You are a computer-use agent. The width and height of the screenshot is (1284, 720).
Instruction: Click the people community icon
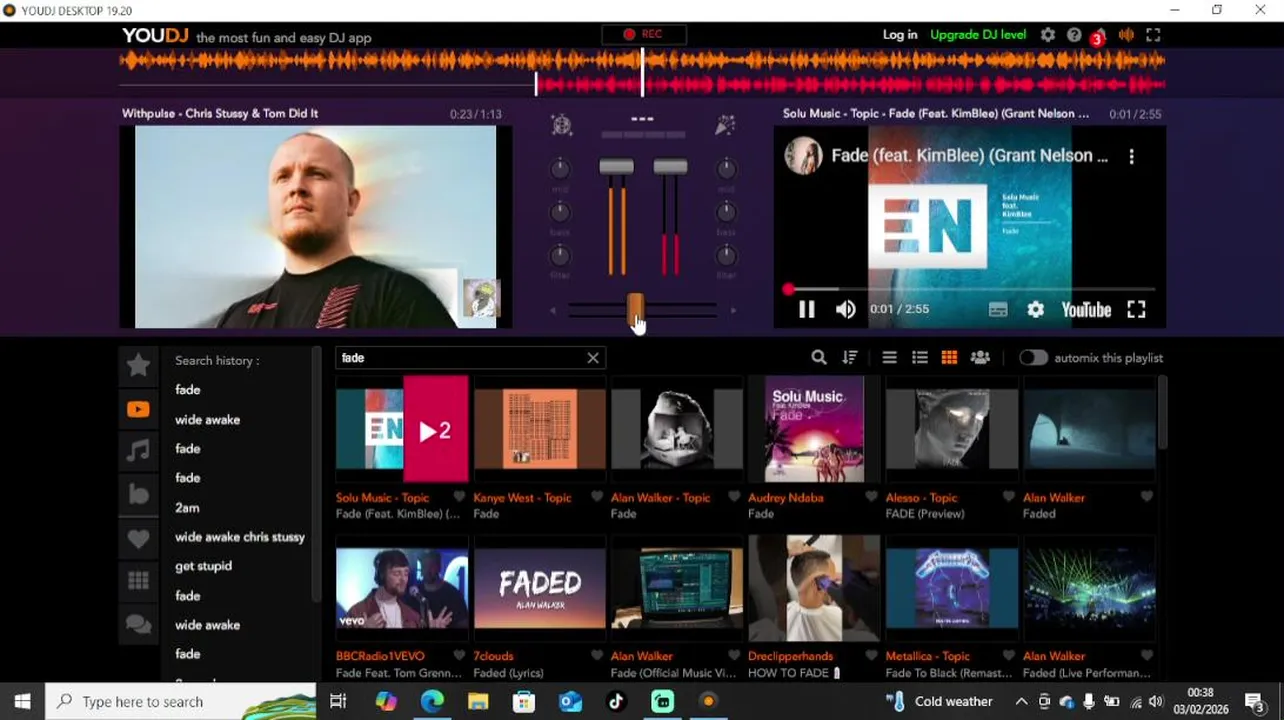point(980,358)
